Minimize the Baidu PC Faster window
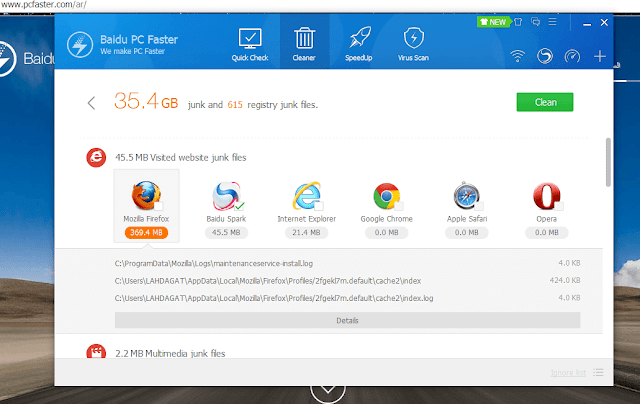Viewport: 640px width, 404px height. pyautogui.click(x=587, y=23)
